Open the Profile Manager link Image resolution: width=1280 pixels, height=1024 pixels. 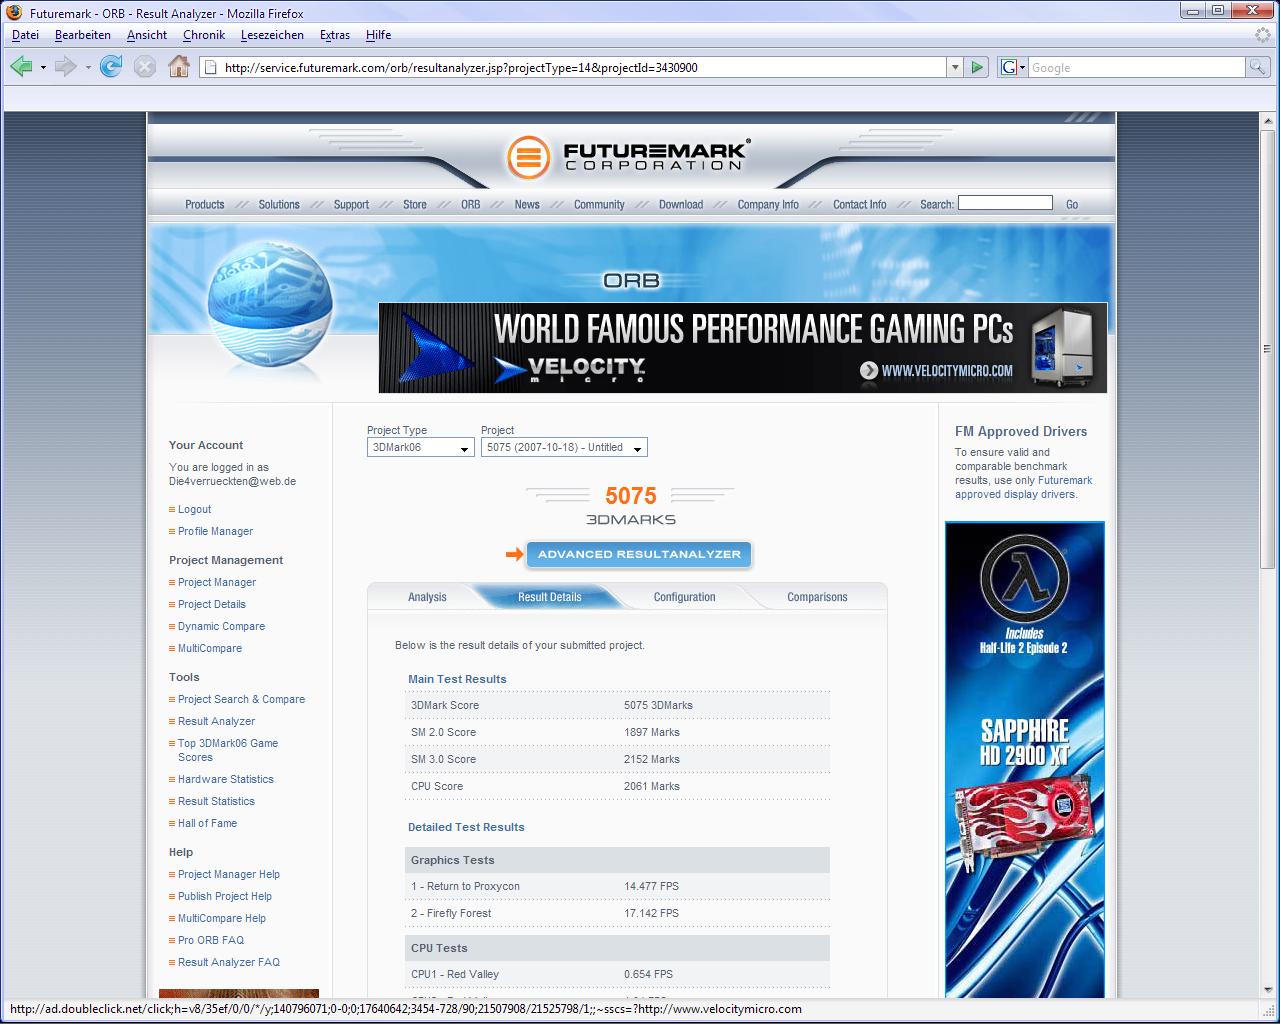215,531
